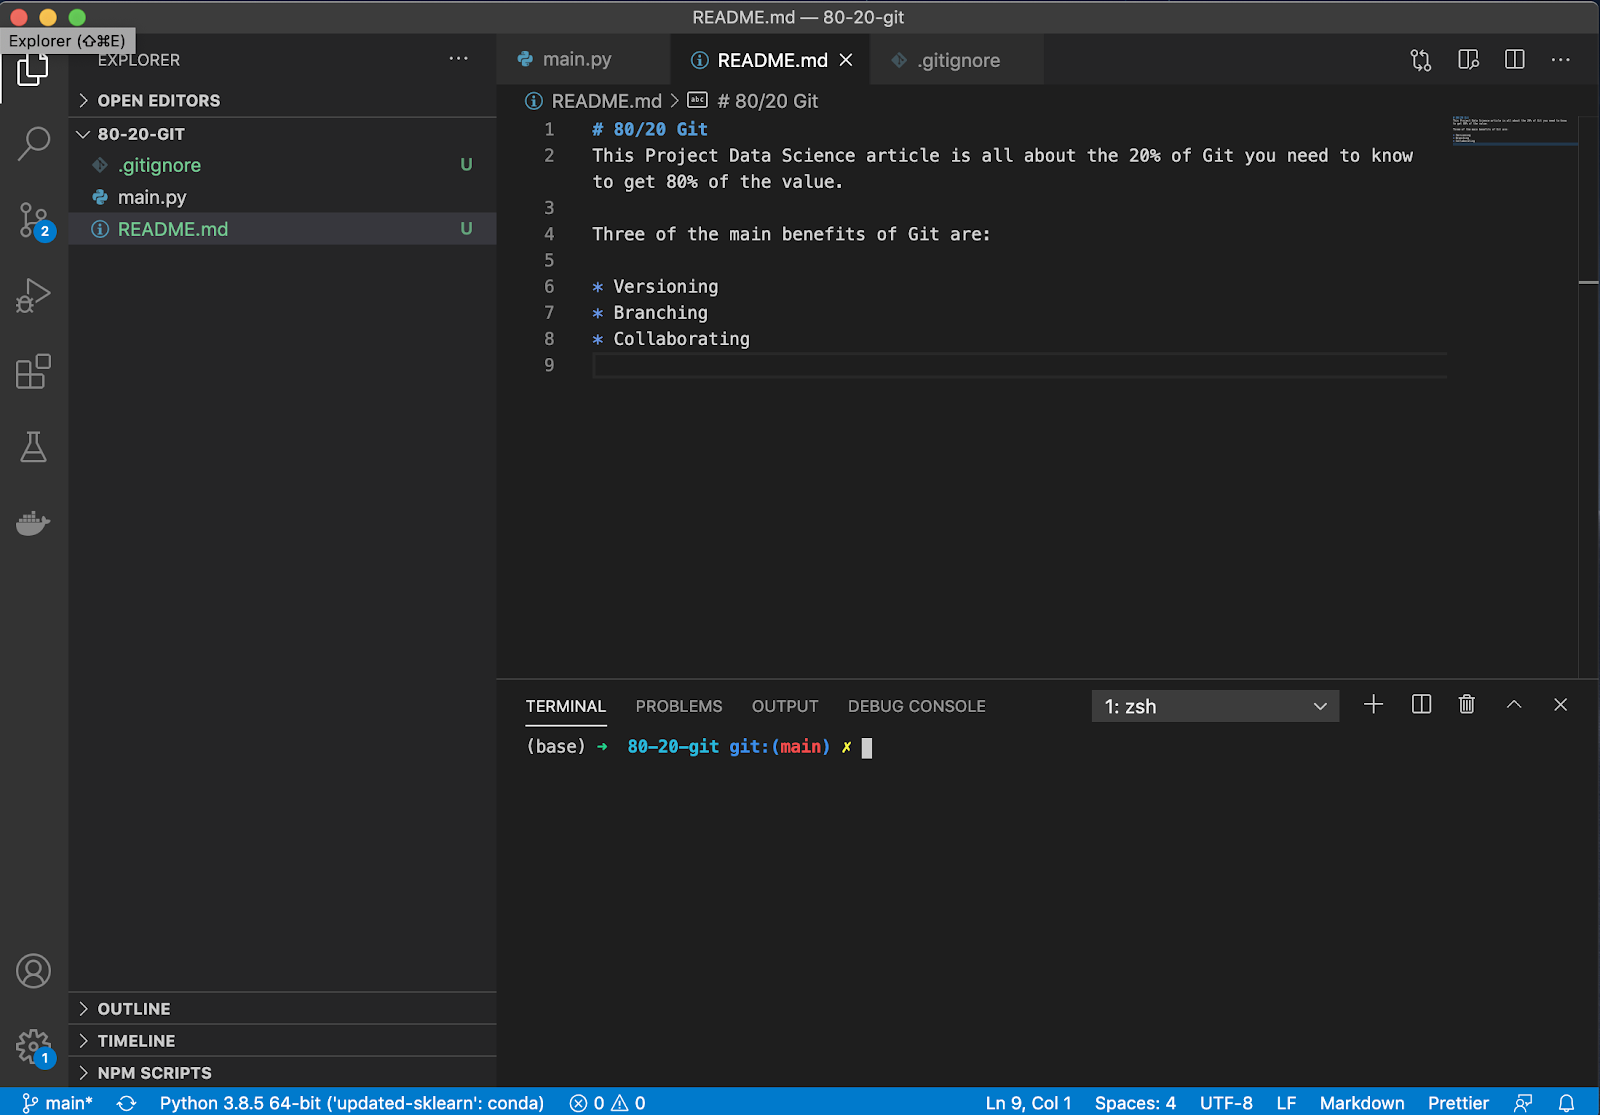Open the Accounts icon
Image resolution: width=1600 pixels, height=1115 pixels.
[33, 971]
